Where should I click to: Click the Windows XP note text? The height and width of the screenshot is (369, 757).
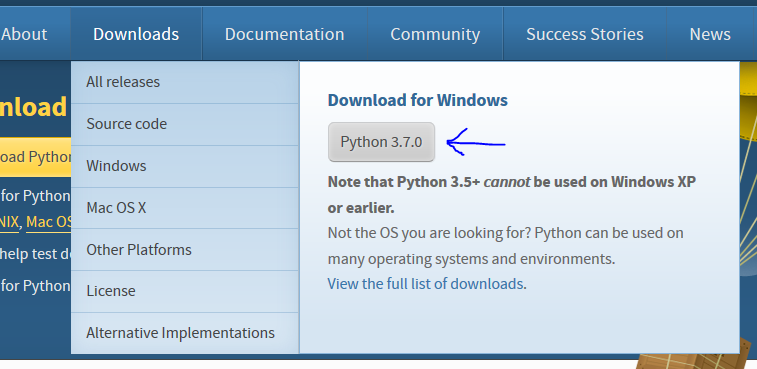[512, 195]
